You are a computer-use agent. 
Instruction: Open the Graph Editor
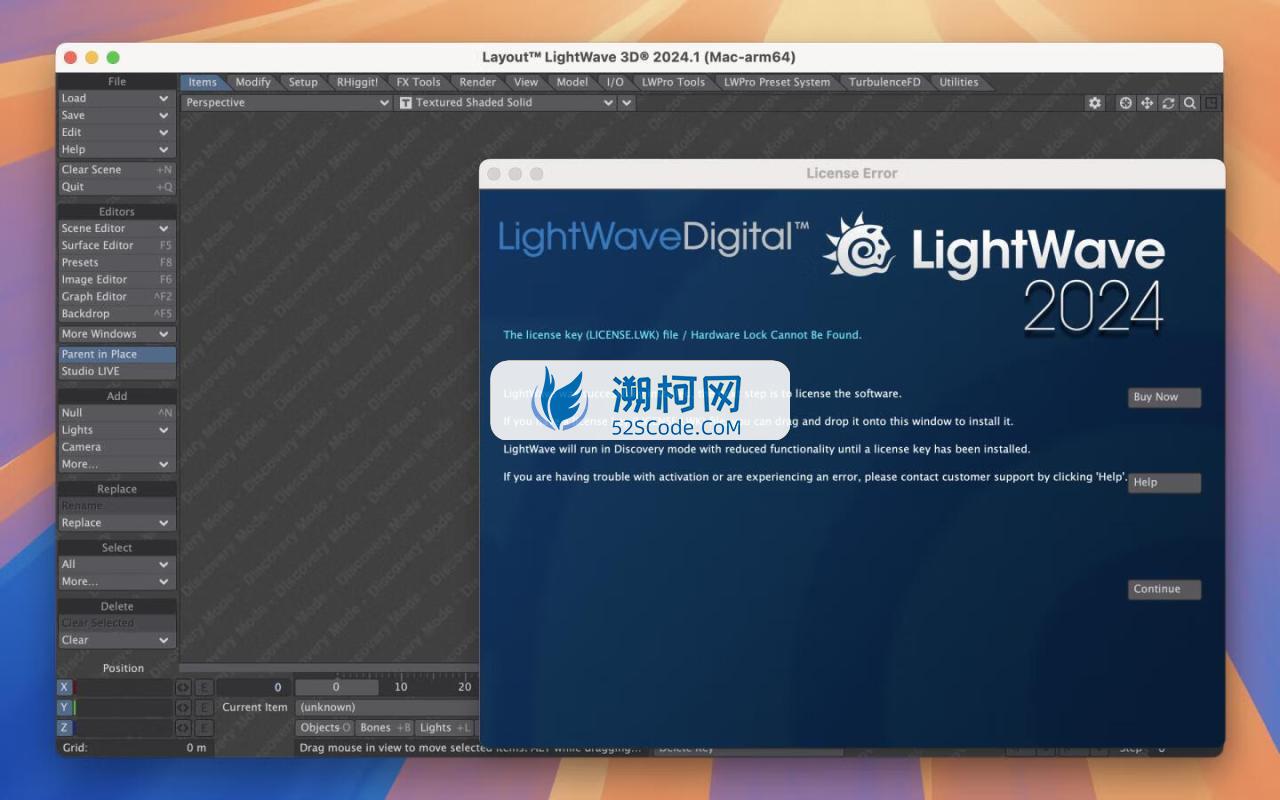pos(117,297)
